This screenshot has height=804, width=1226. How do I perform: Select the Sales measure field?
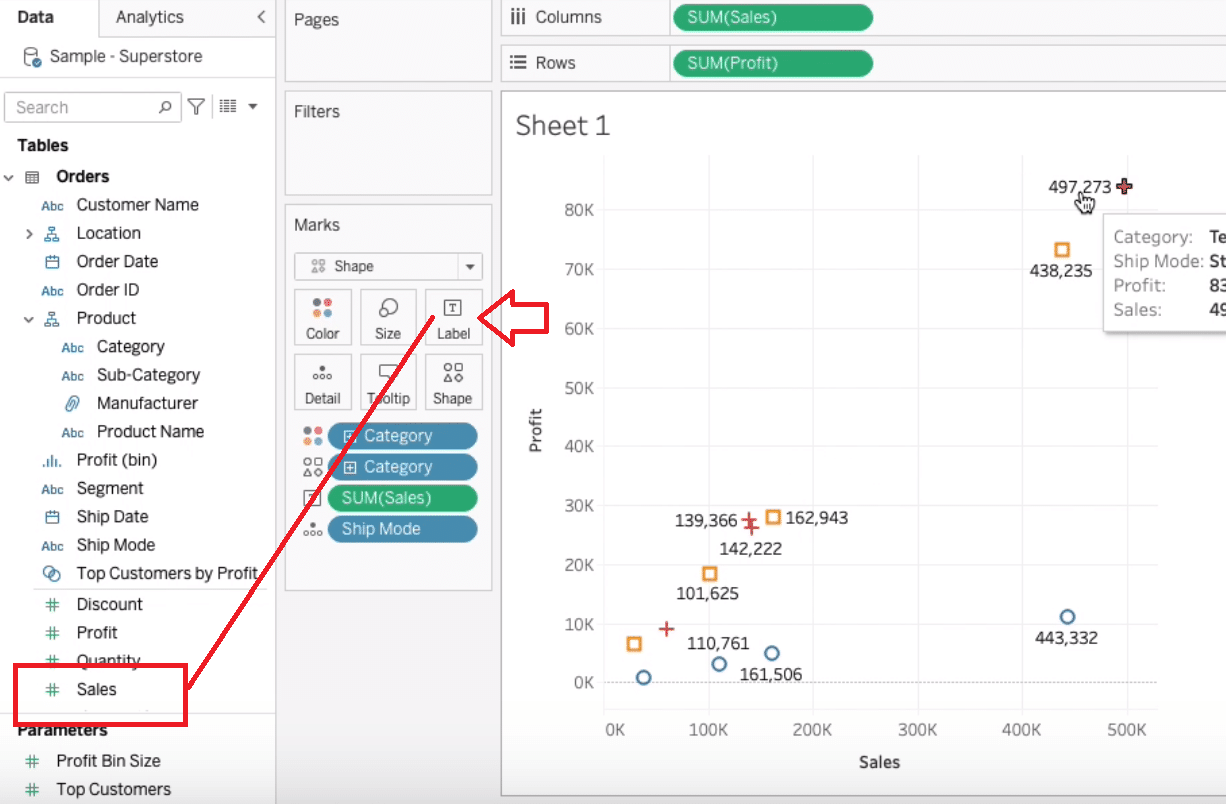point(96,690)
